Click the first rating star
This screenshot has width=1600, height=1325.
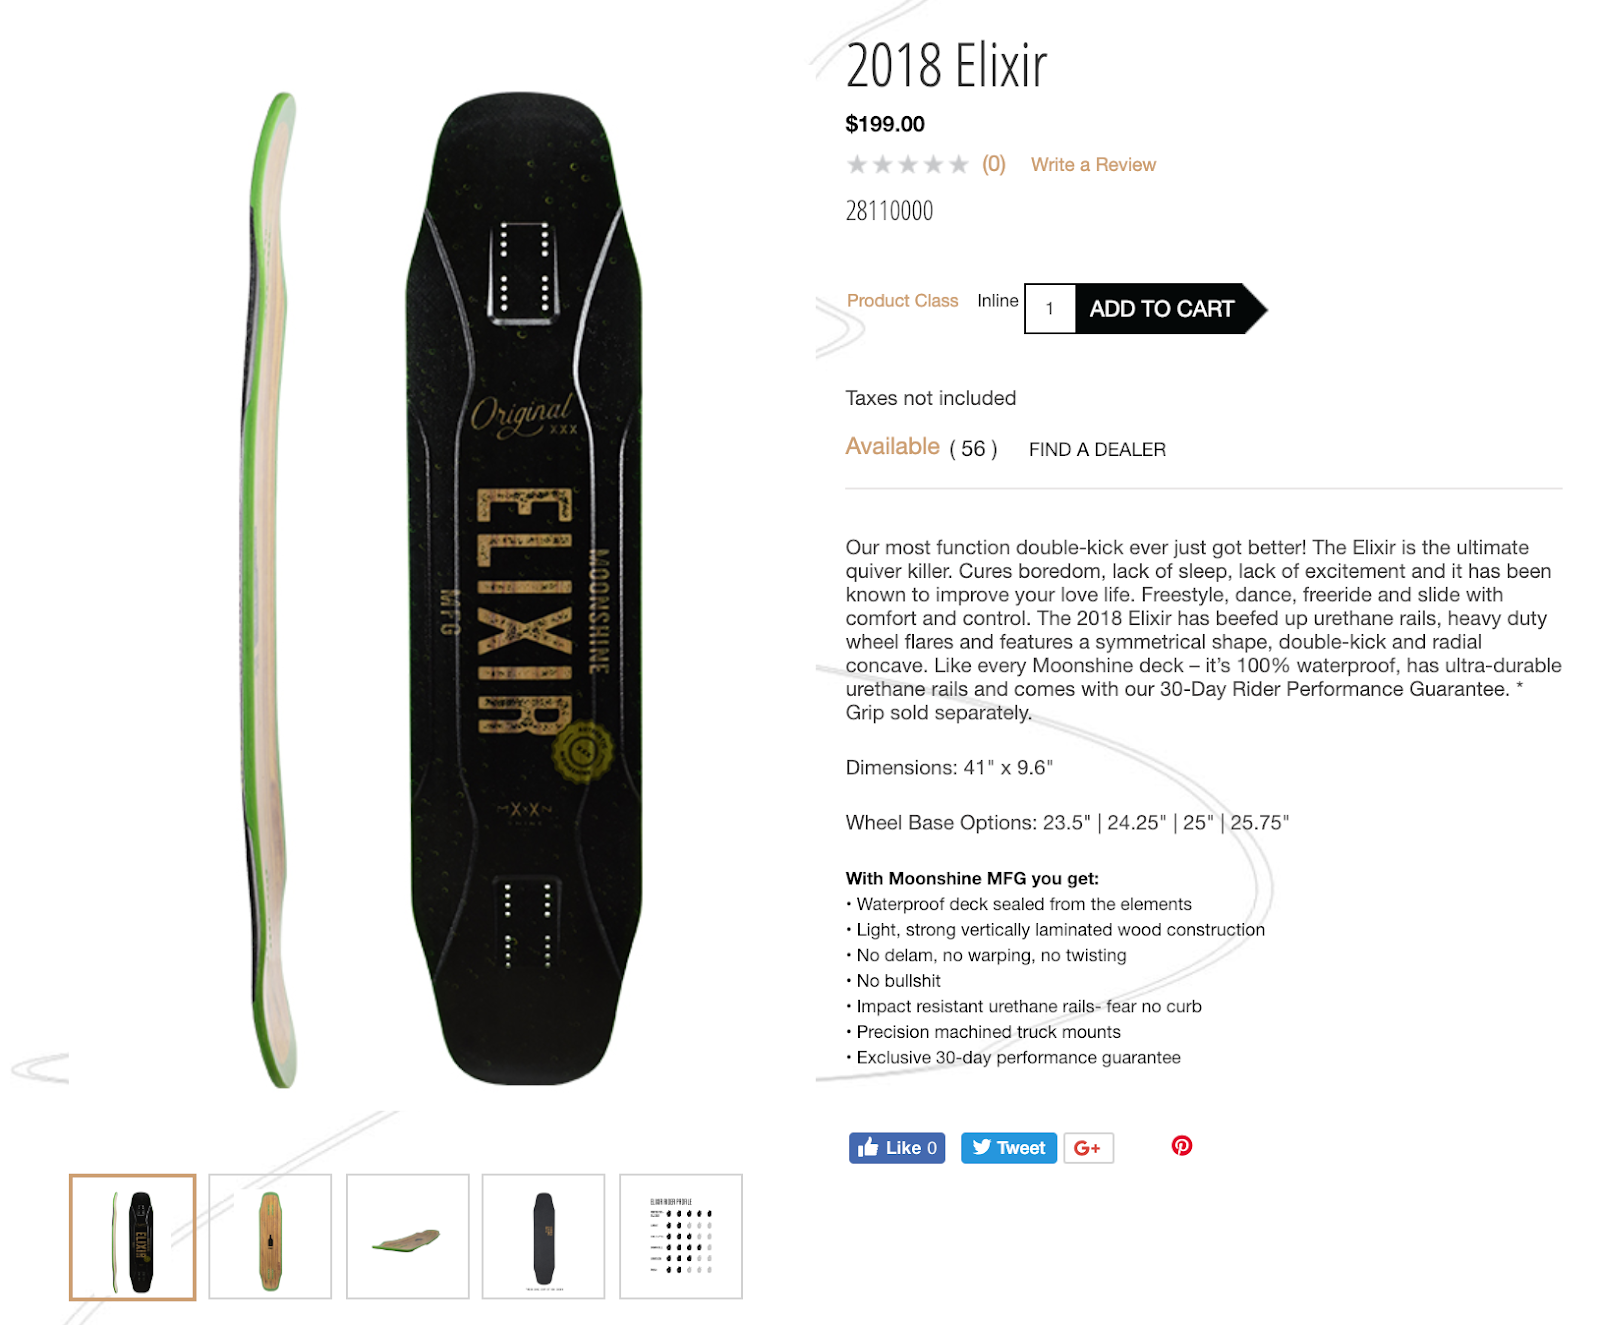pos(857,164)
